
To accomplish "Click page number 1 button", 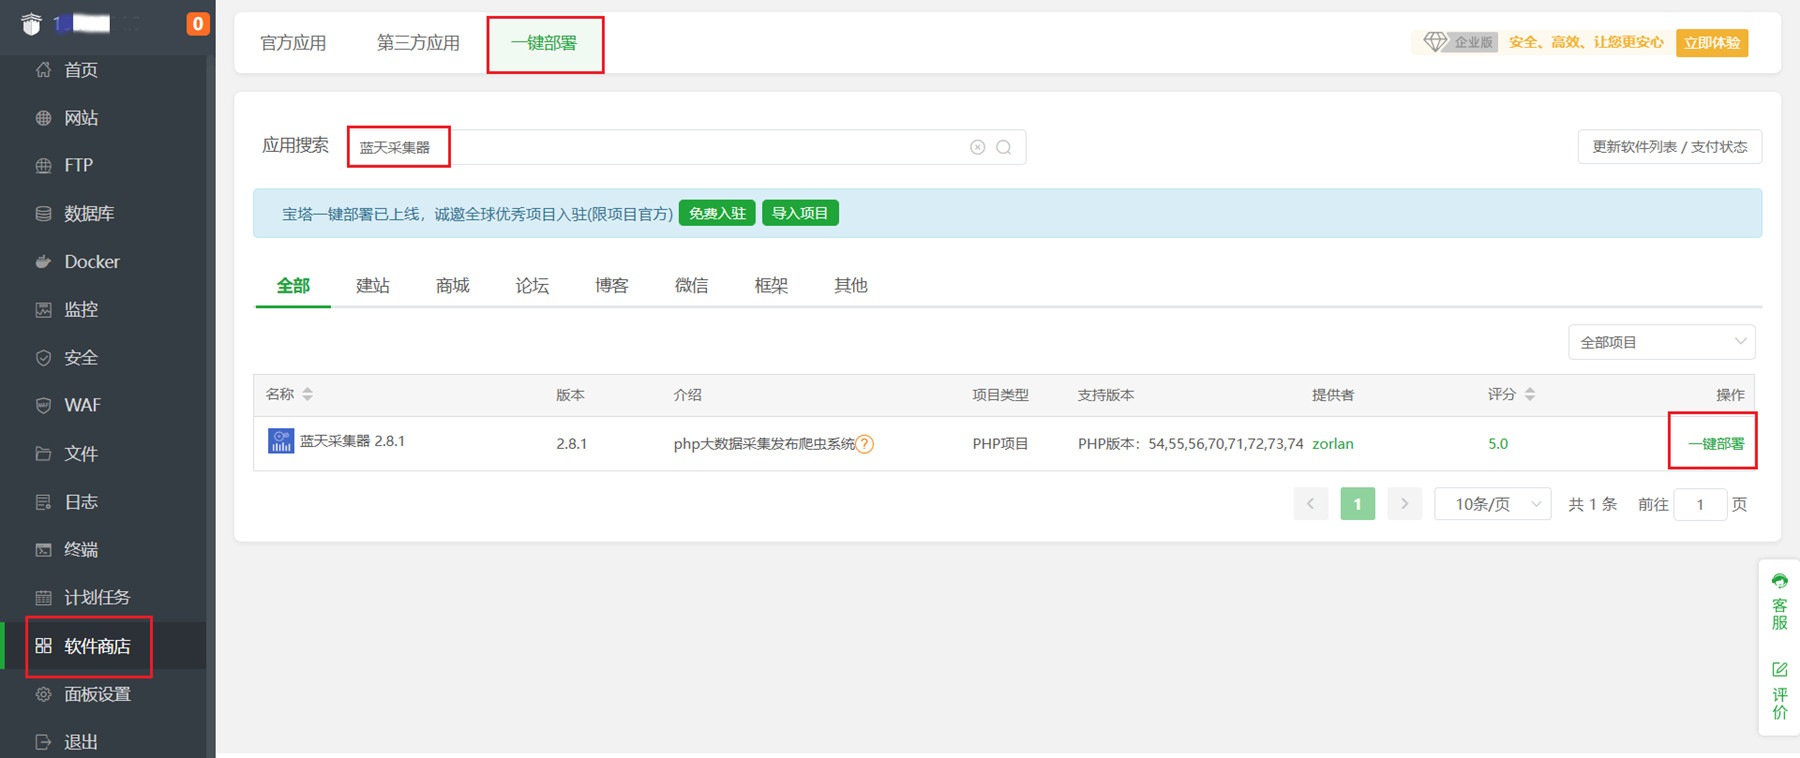I will 1357,504.
